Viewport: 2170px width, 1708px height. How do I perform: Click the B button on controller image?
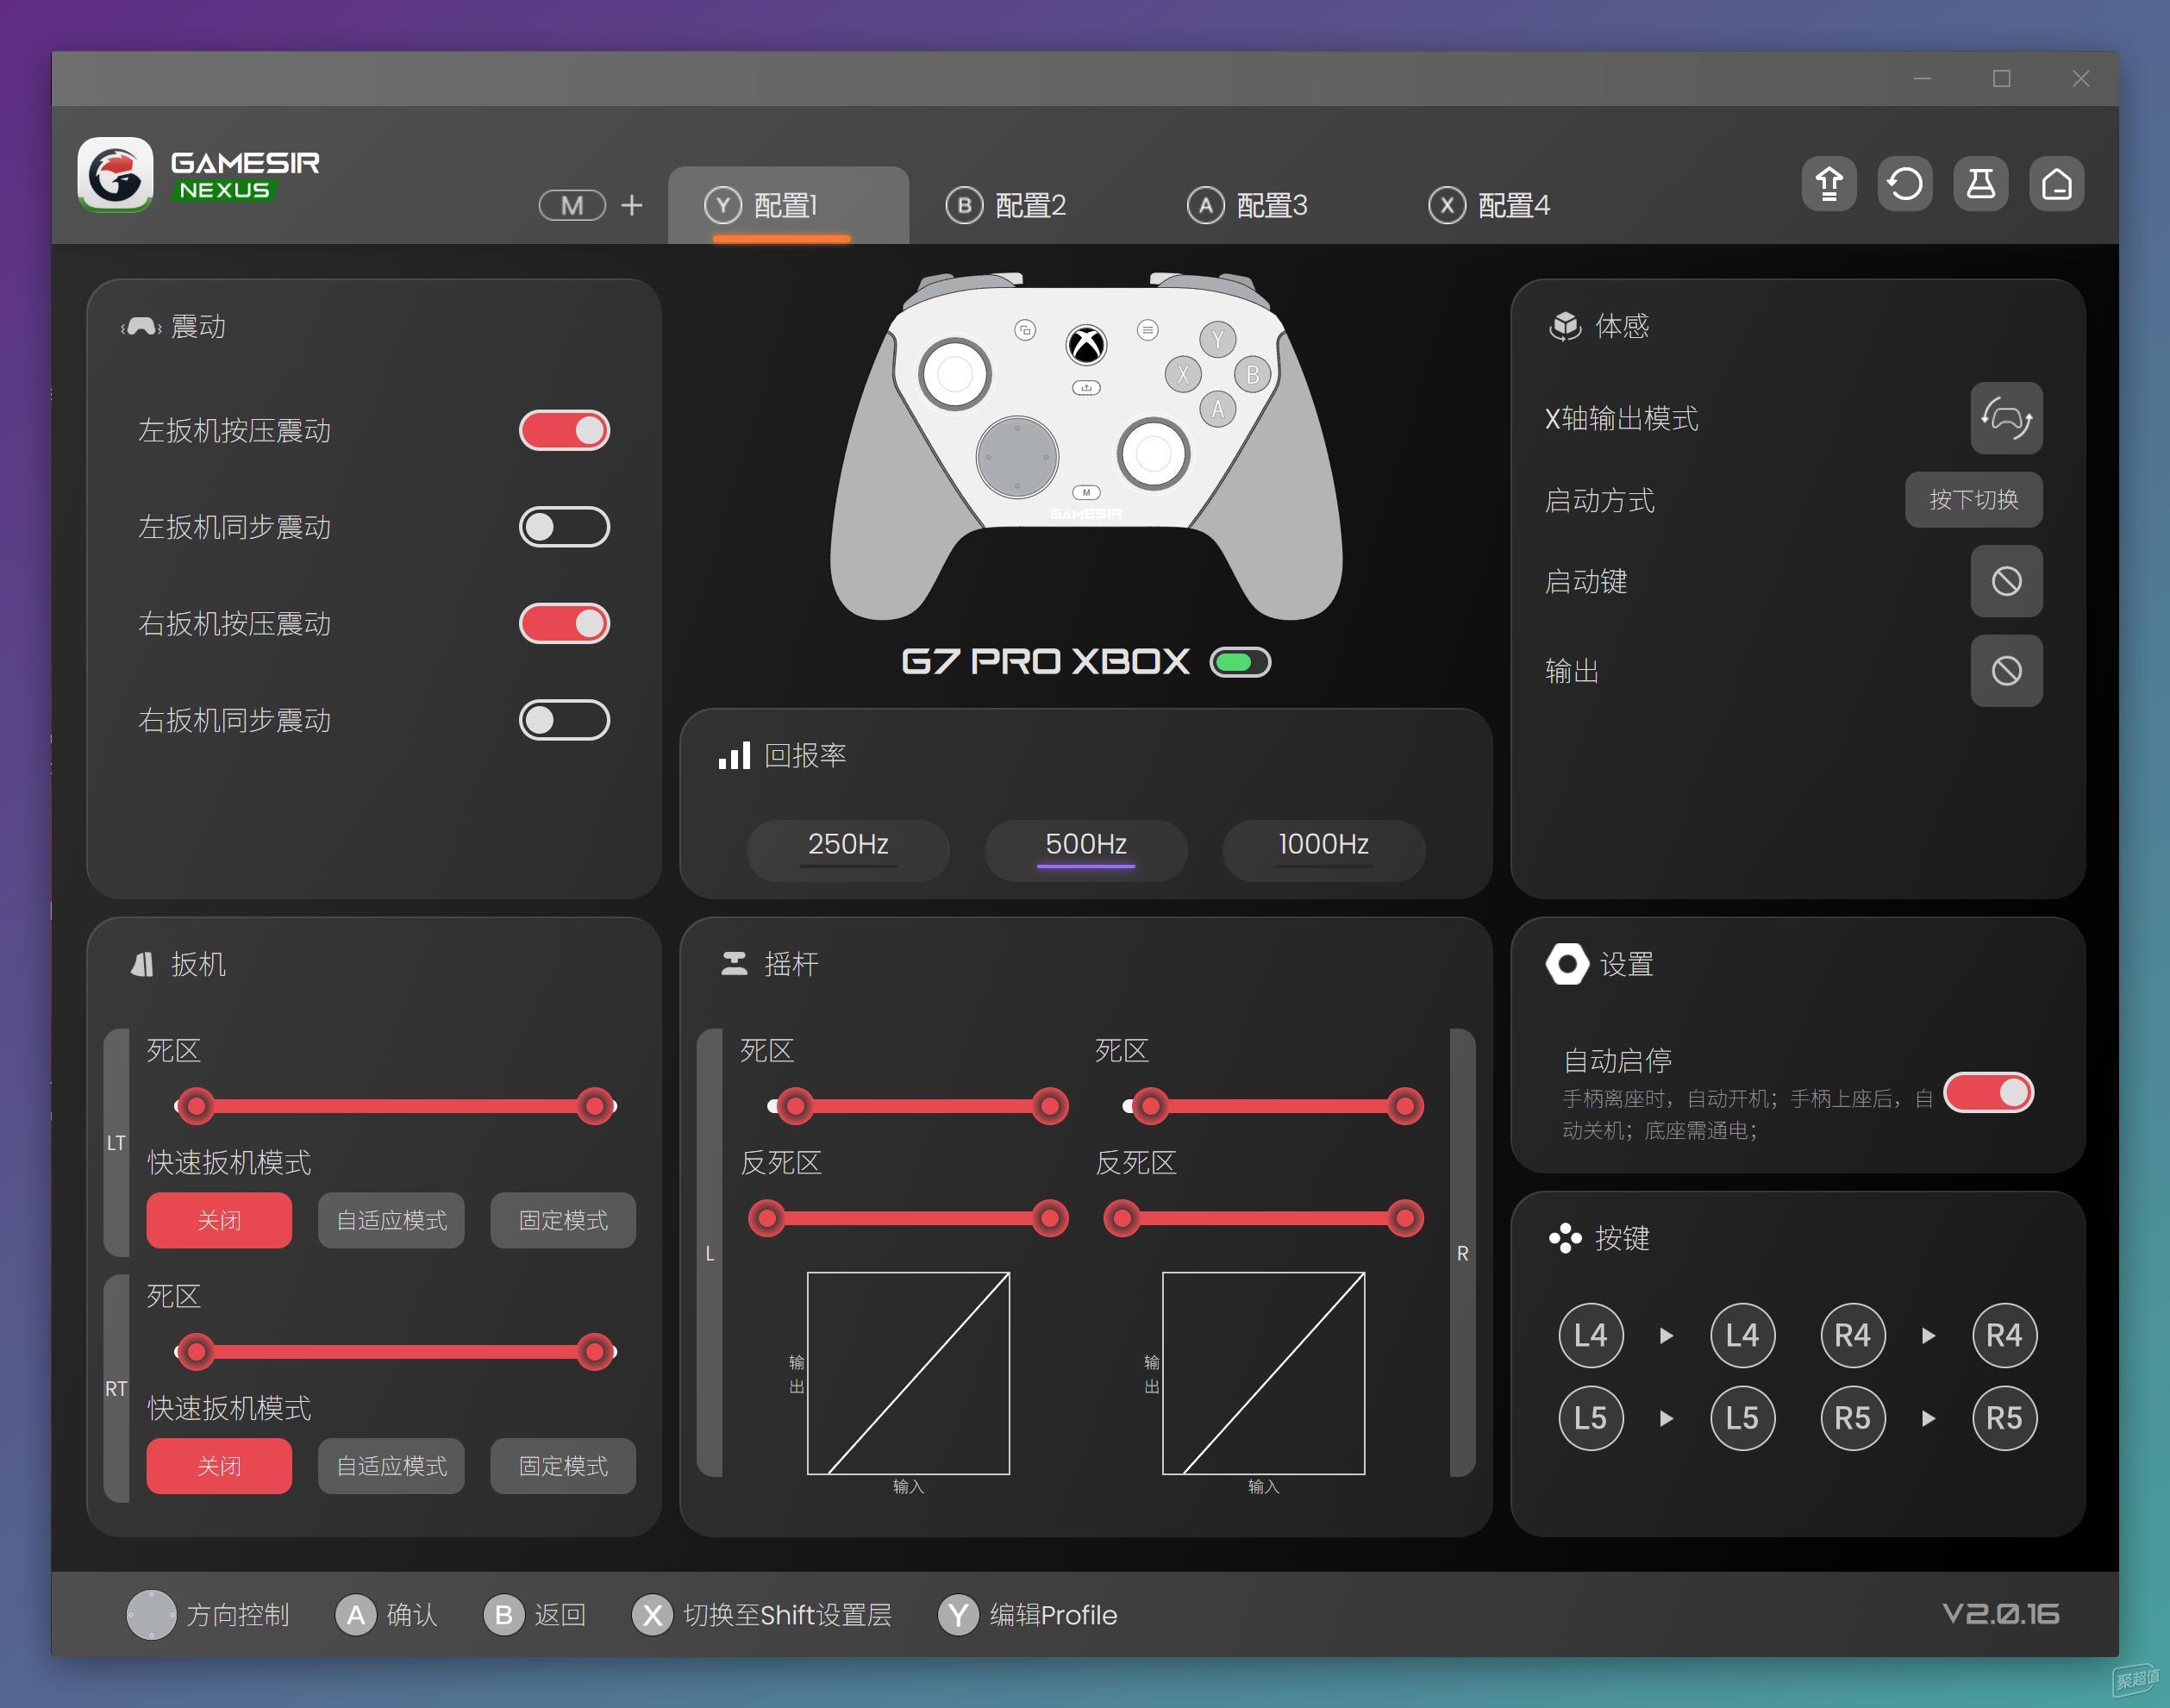[x=1252, y=375]
